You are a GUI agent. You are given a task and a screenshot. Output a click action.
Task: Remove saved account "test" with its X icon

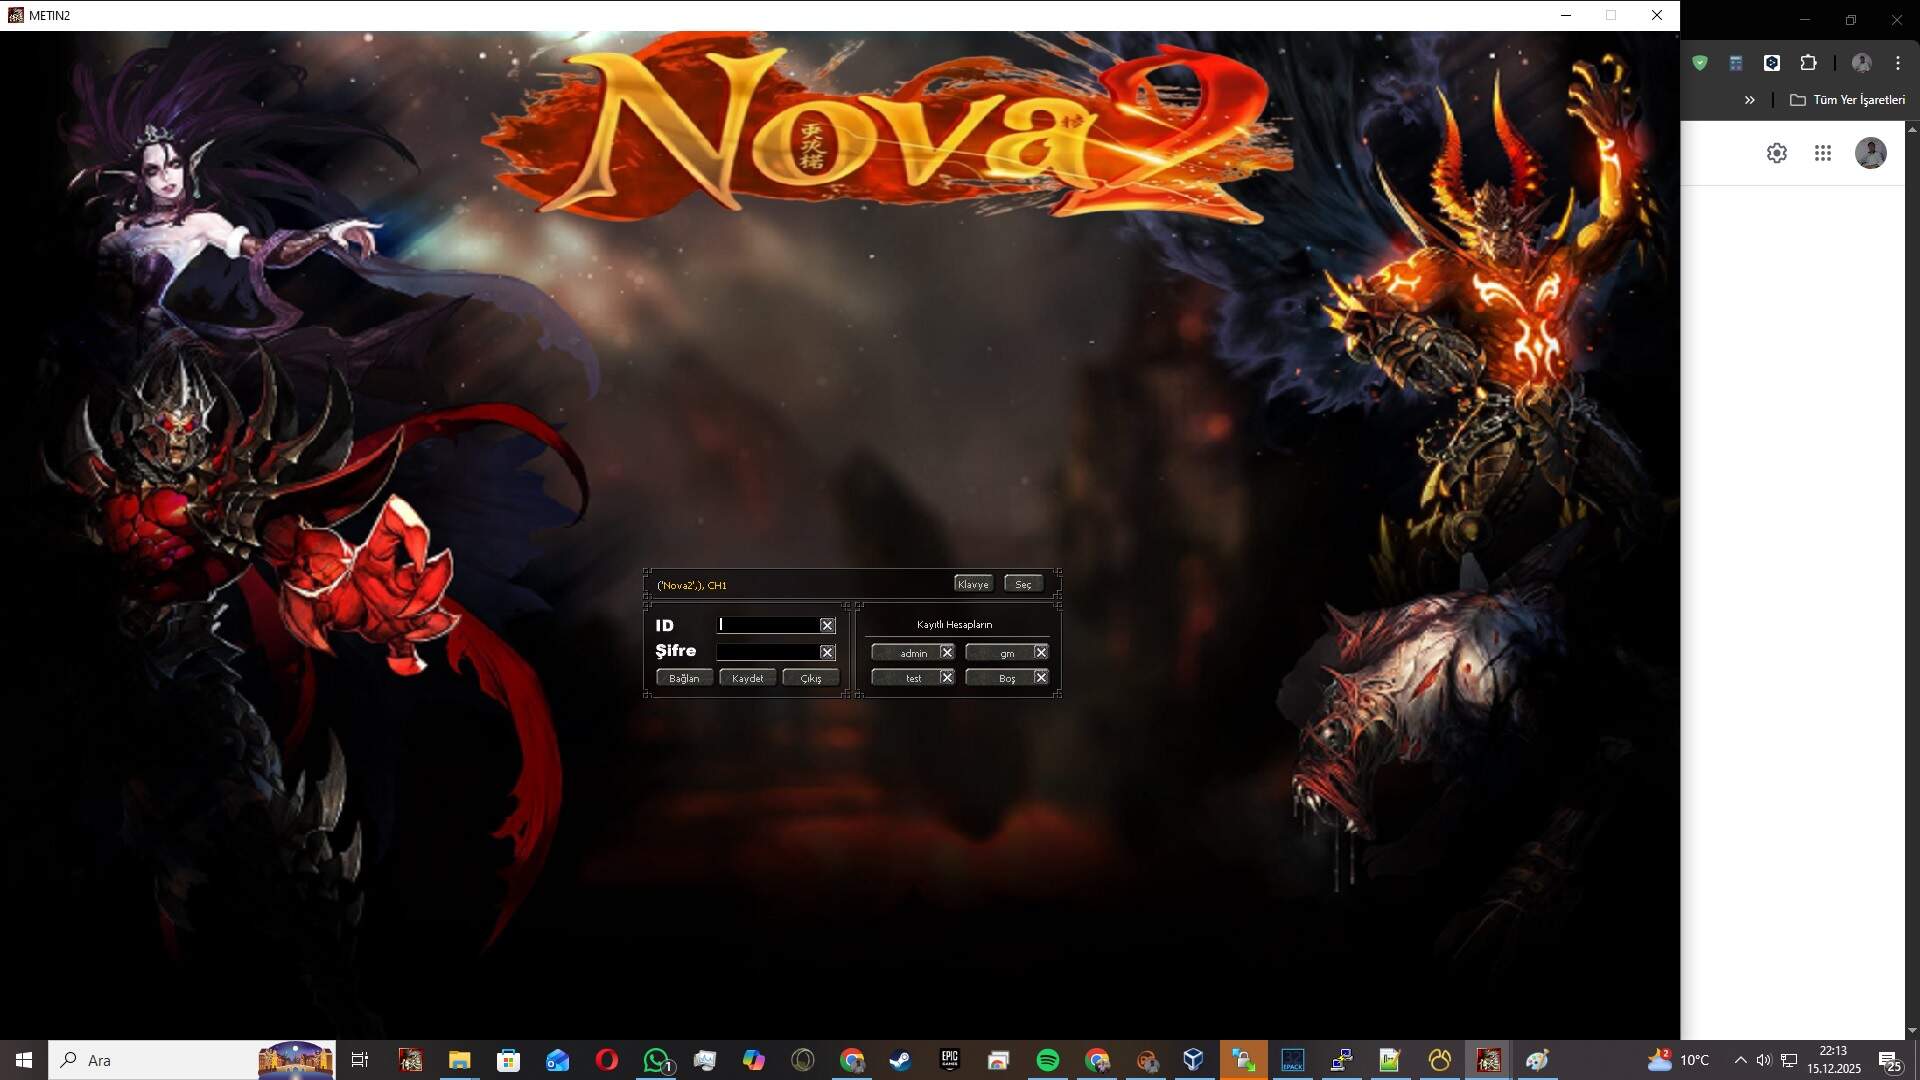pos(947,677)
